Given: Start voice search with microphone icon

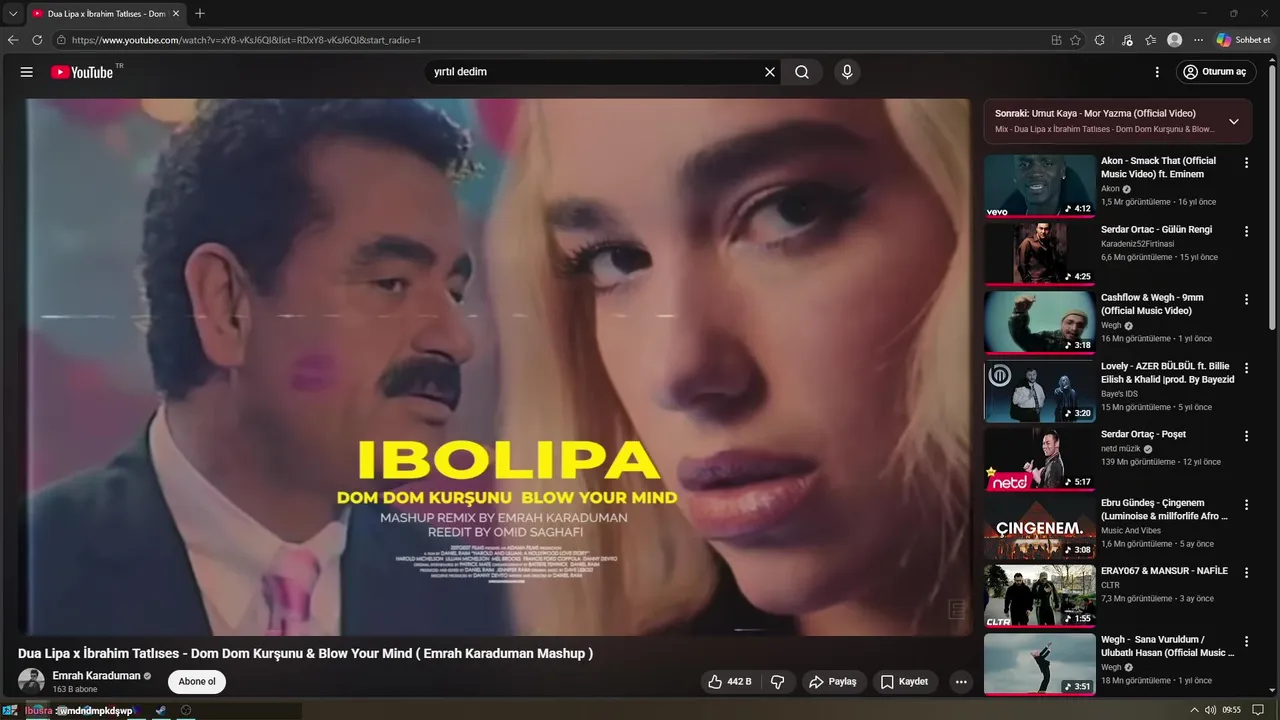Looking at the screenshot, I should coord(847,72).
